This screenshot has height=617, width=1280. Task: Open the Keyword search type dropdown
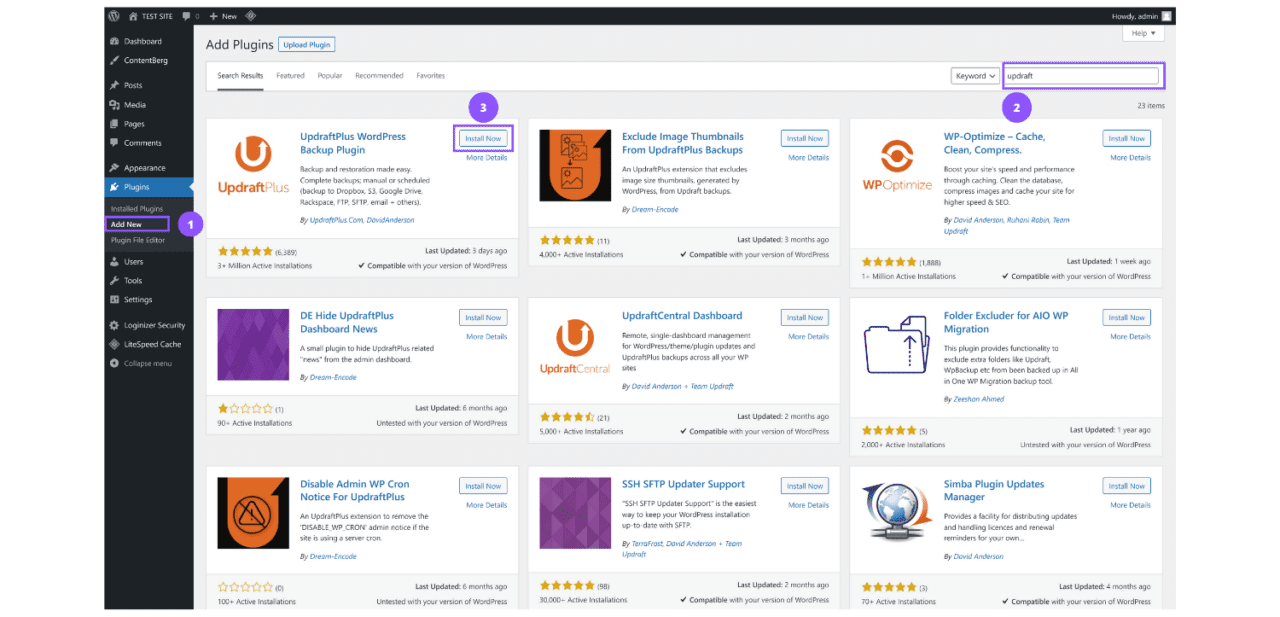[x=975, y=76]
